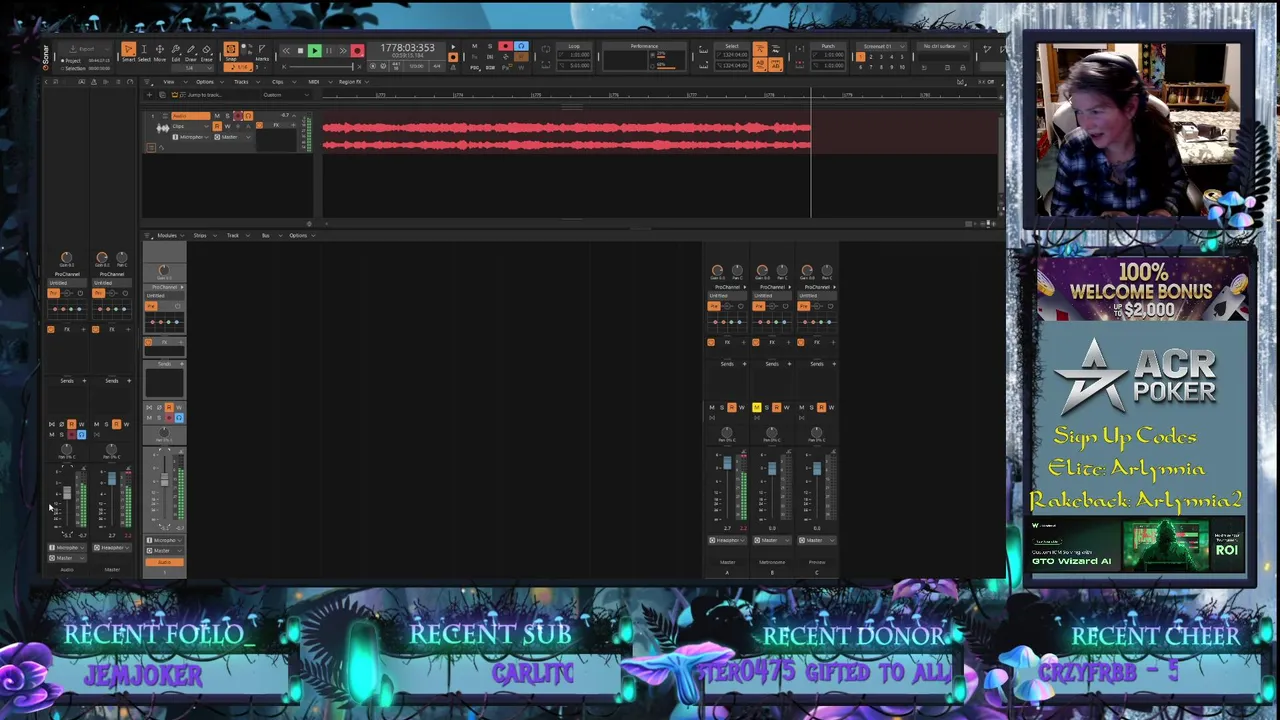Image resolution: width=1280 pixels, height=720 pixels.
Task: Toggle input echo headphone on Audio track
Action: [x=248, y=117]
